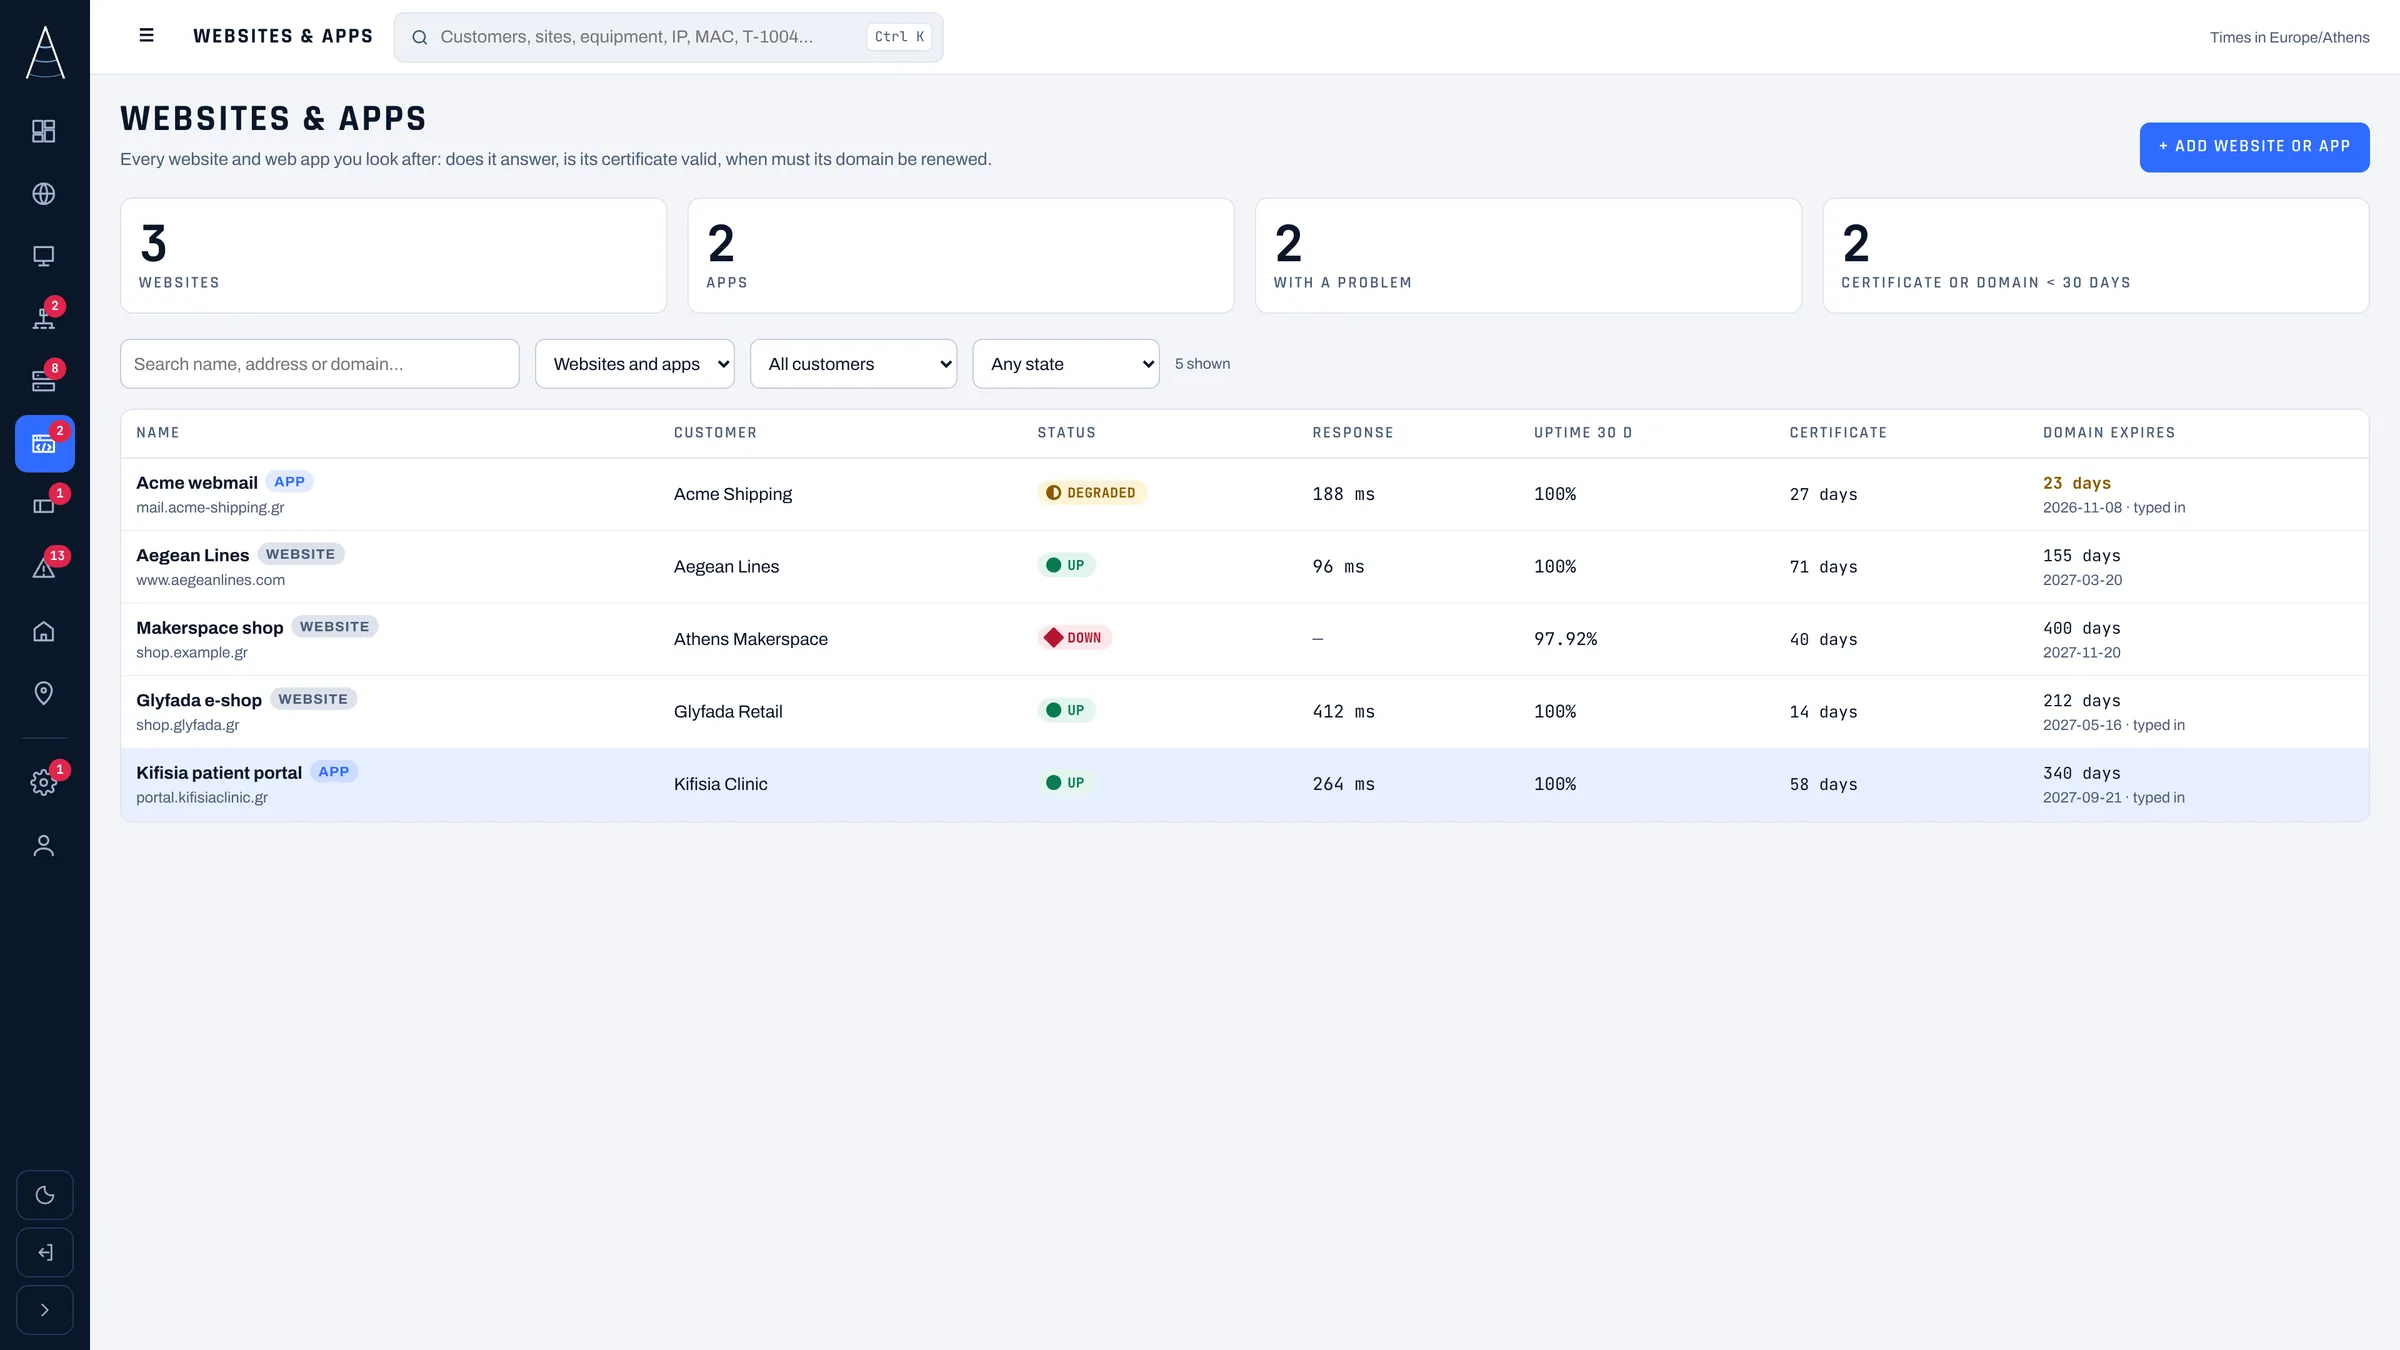
Task: Open the network icon with badge 2
Action: [x=44, y=318]
